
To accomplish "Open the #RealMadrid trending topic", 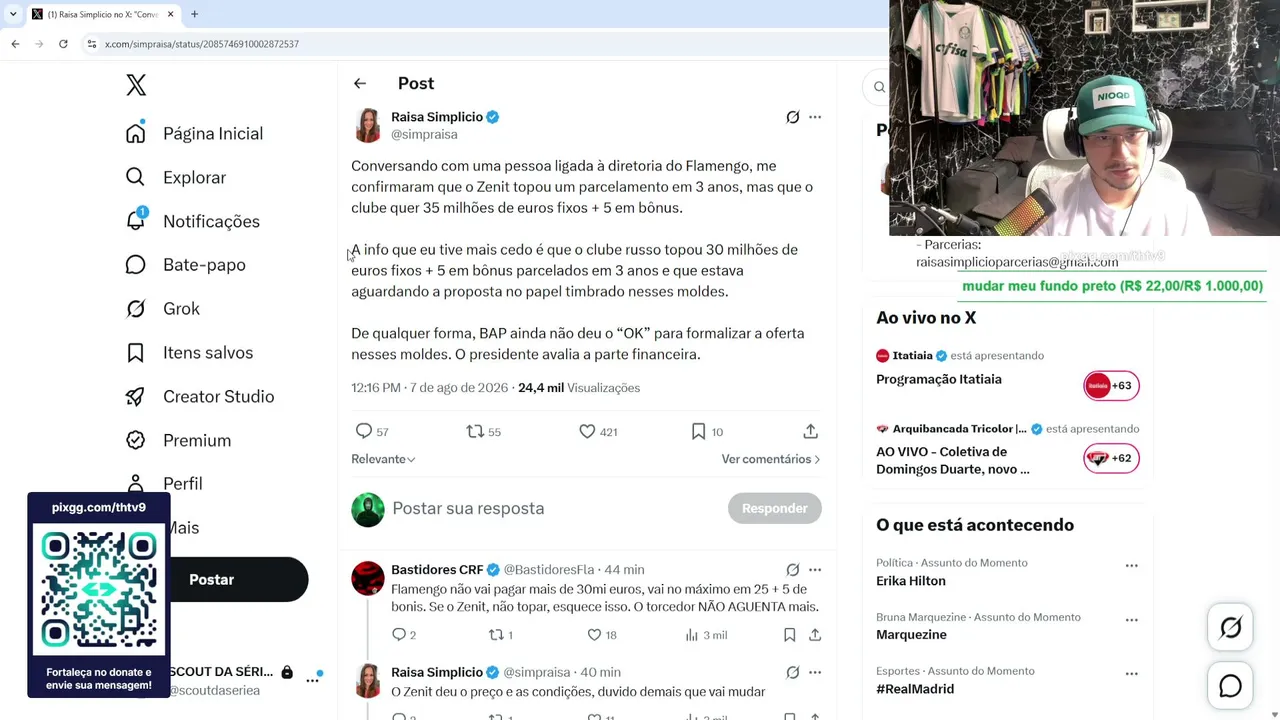I will pyautogui.click(x=915, y=689).
